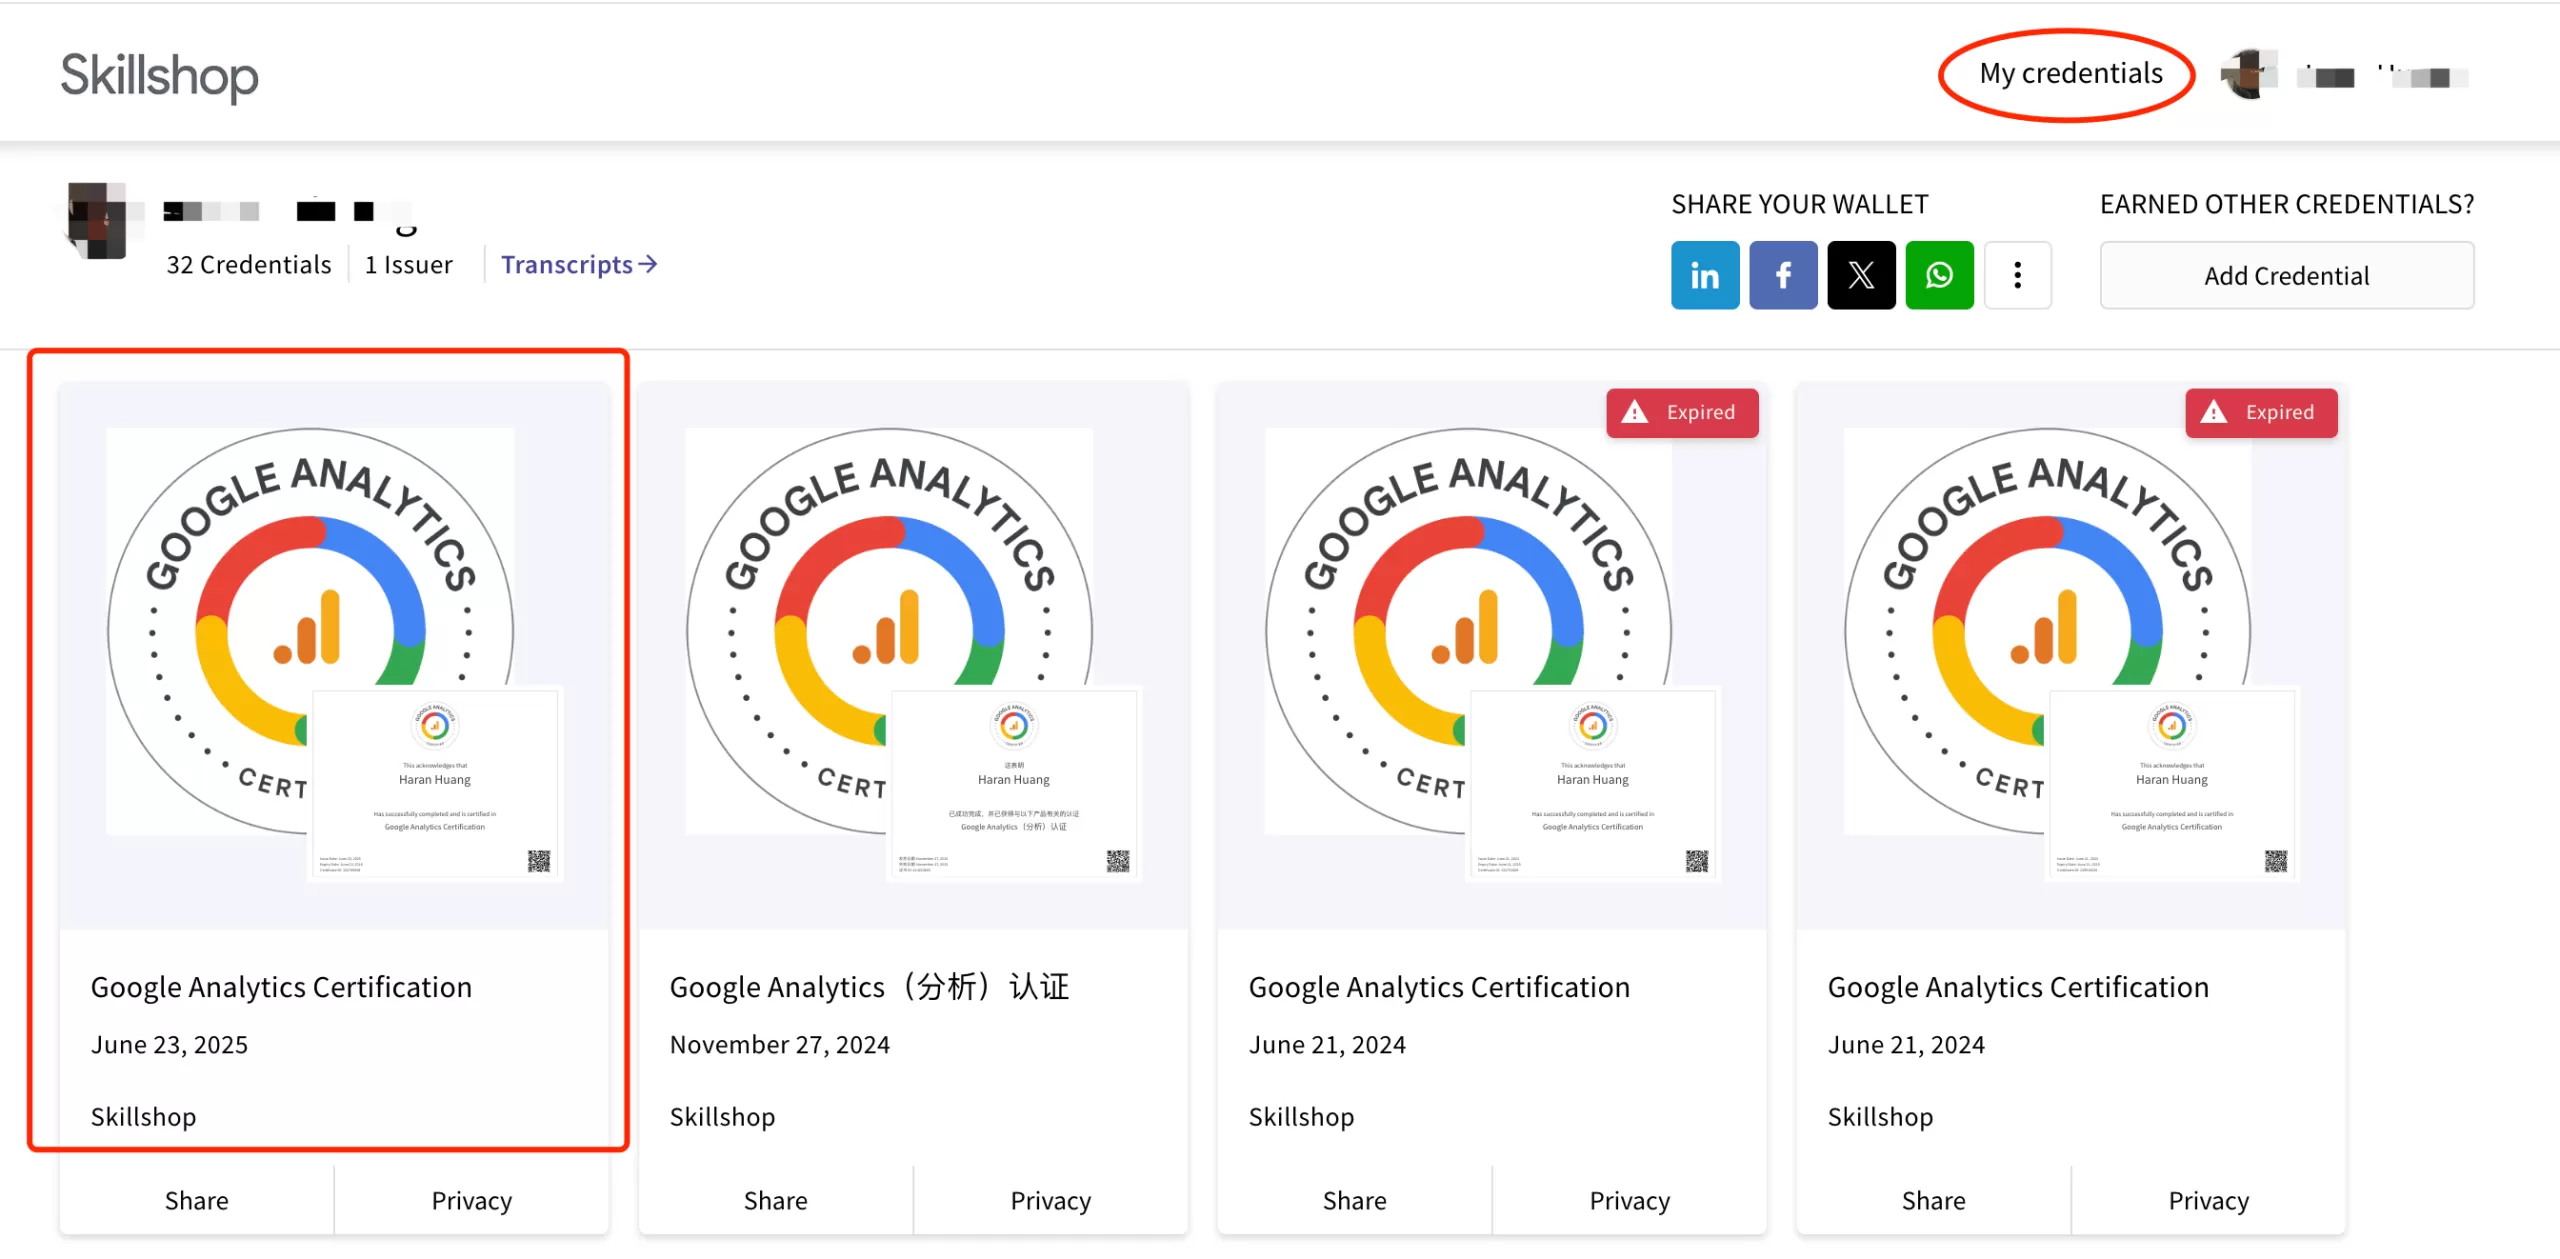The height and width of the screenshot is (1259, 2560).
Task: Share wallet on LinkedIn
Action: (1705, 275)
